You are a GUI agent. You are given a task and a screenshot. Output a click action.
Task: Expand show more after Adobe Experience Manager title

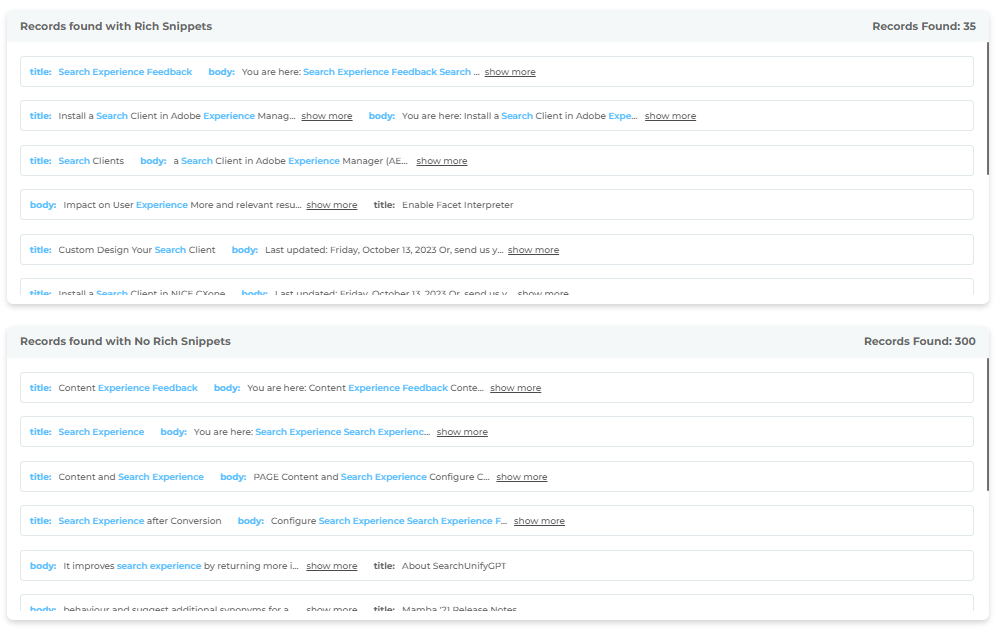click(x=327, y=116)
